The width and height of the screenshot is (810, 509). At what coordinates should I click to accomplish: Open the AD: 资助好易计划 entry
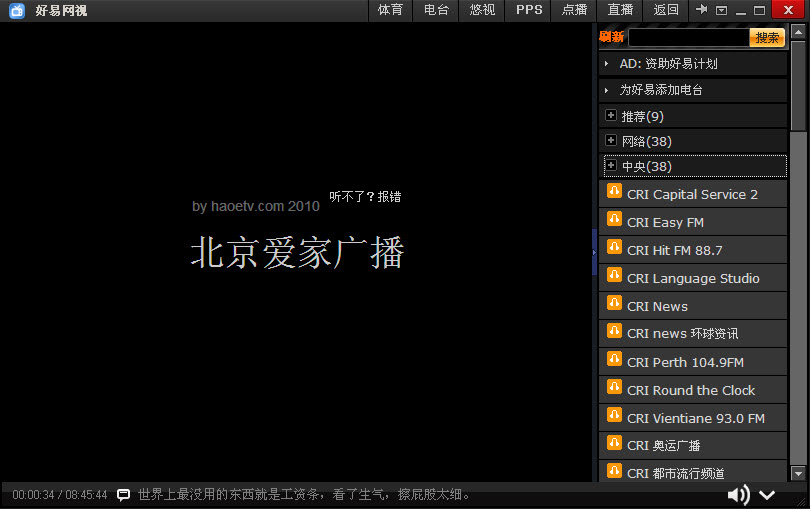668,64
